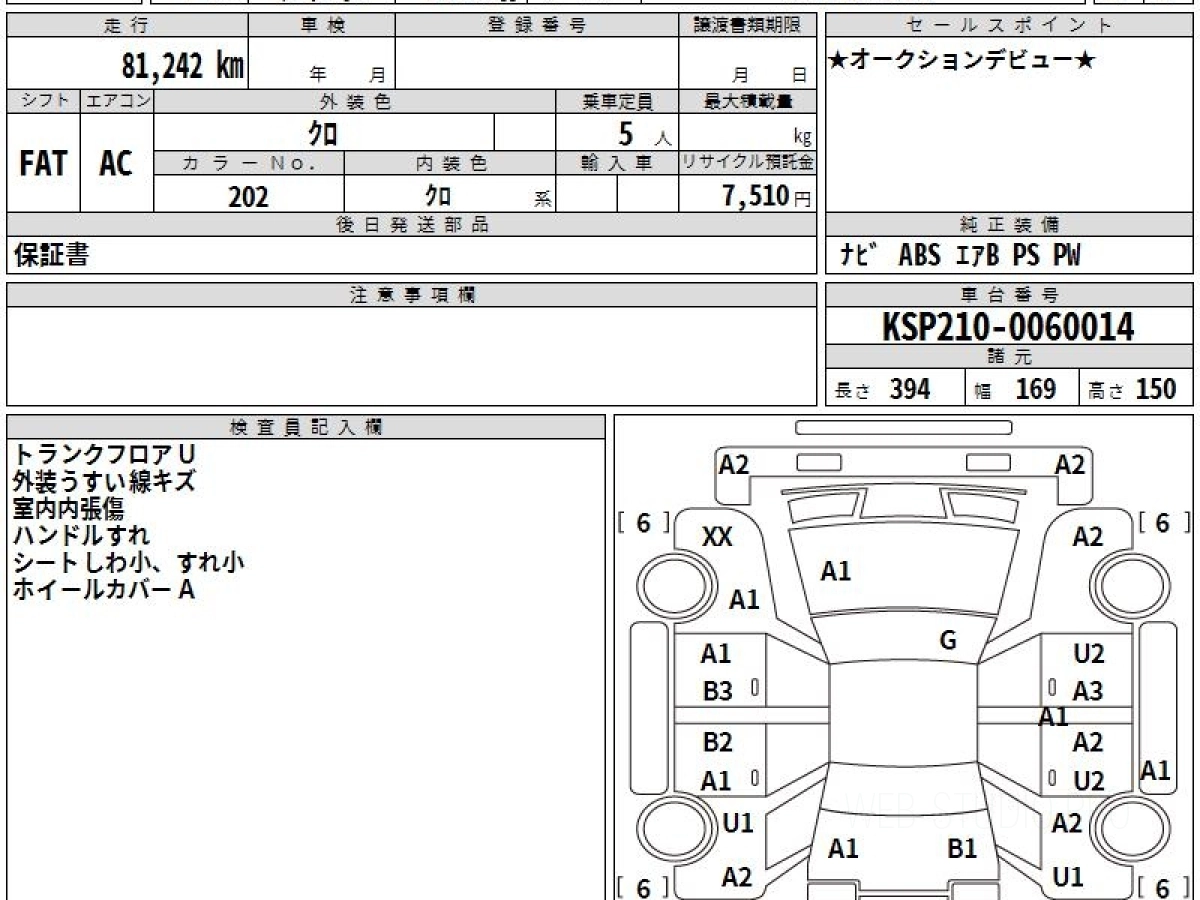Click the note シートしわ小、すれ小
1200x900 pixels.
128,563
